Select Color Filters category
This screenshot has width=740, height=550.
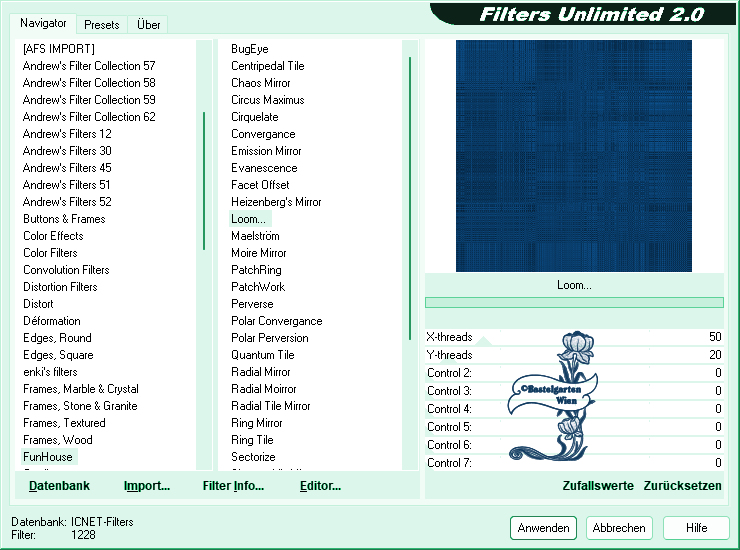[x=50, y=253]
